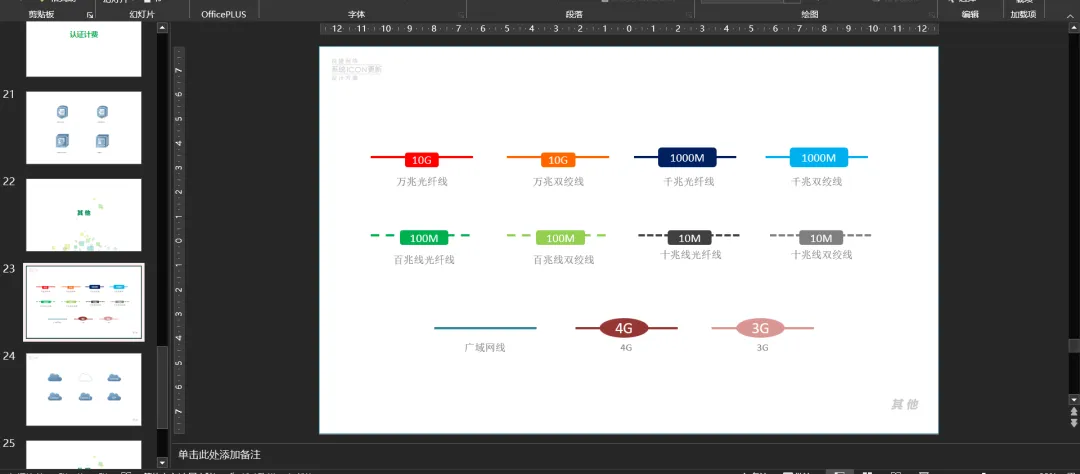Select the light blue 1000M badge shape
This screenshot has width=1080, height=474.
click(818, 157)
